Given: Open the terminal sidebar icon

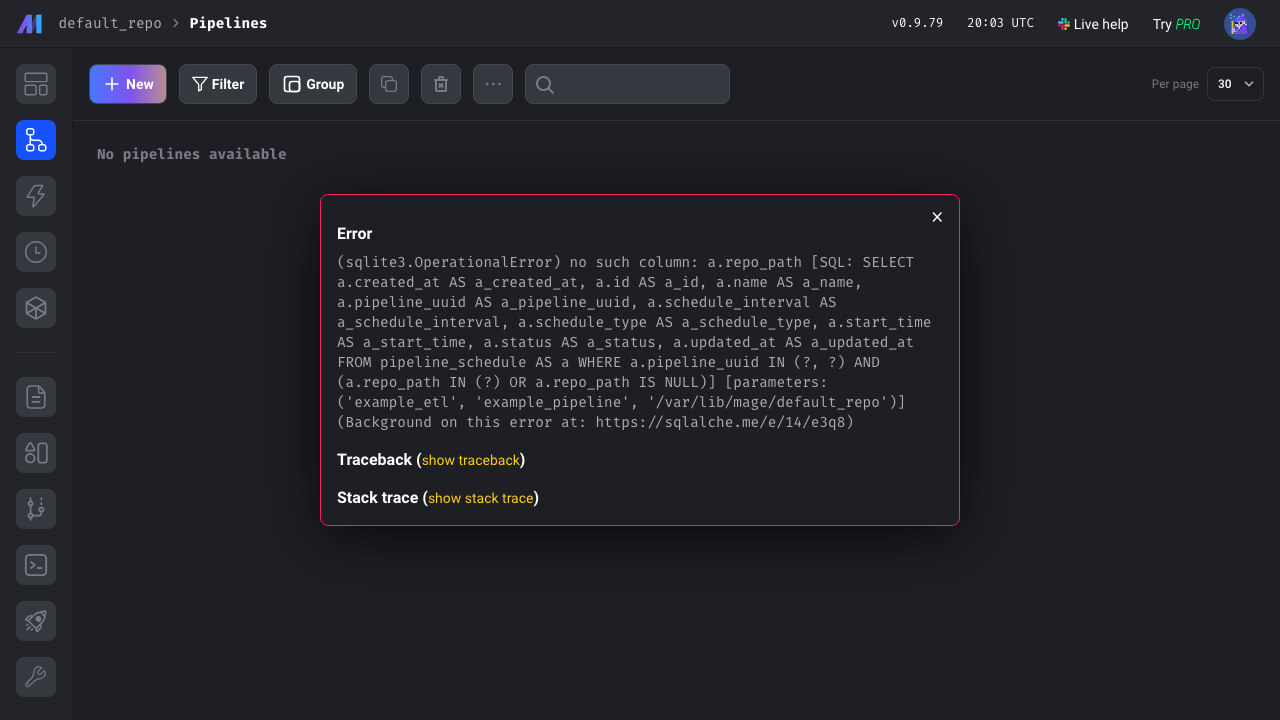Looking at the screenshot, I should [36, 565].
